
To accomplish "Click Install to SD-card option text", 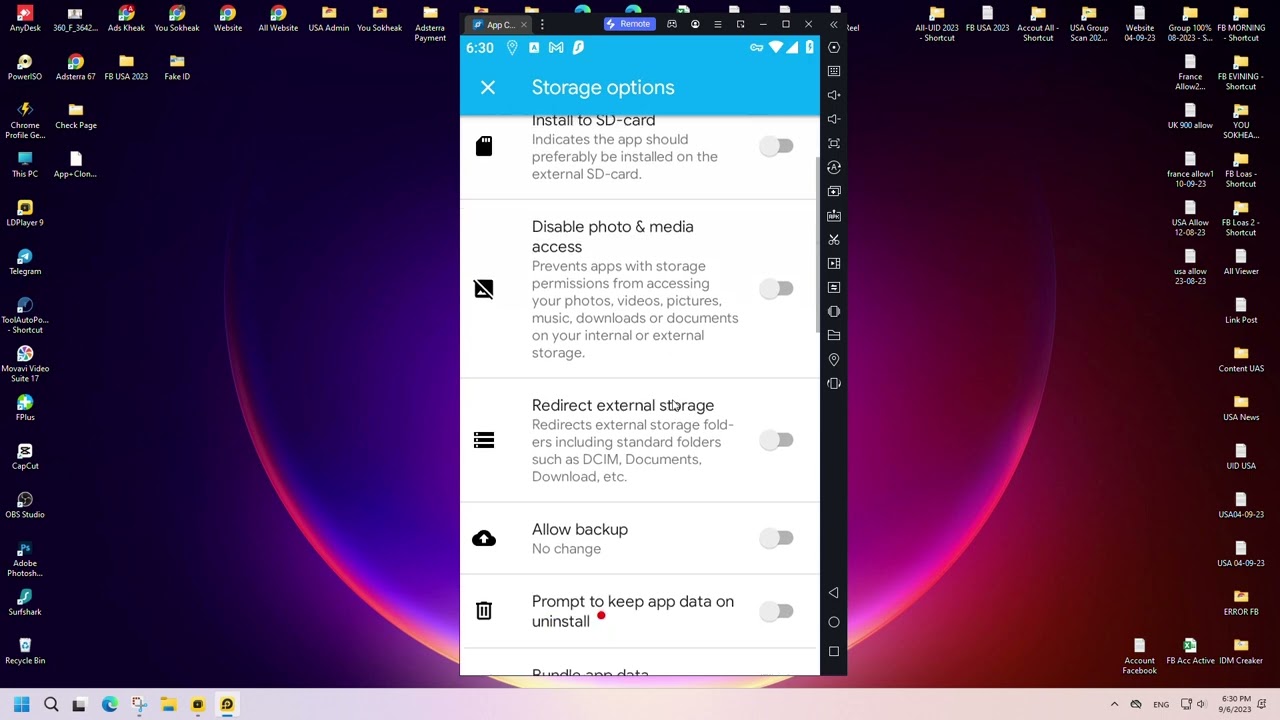I will point(593,120).
